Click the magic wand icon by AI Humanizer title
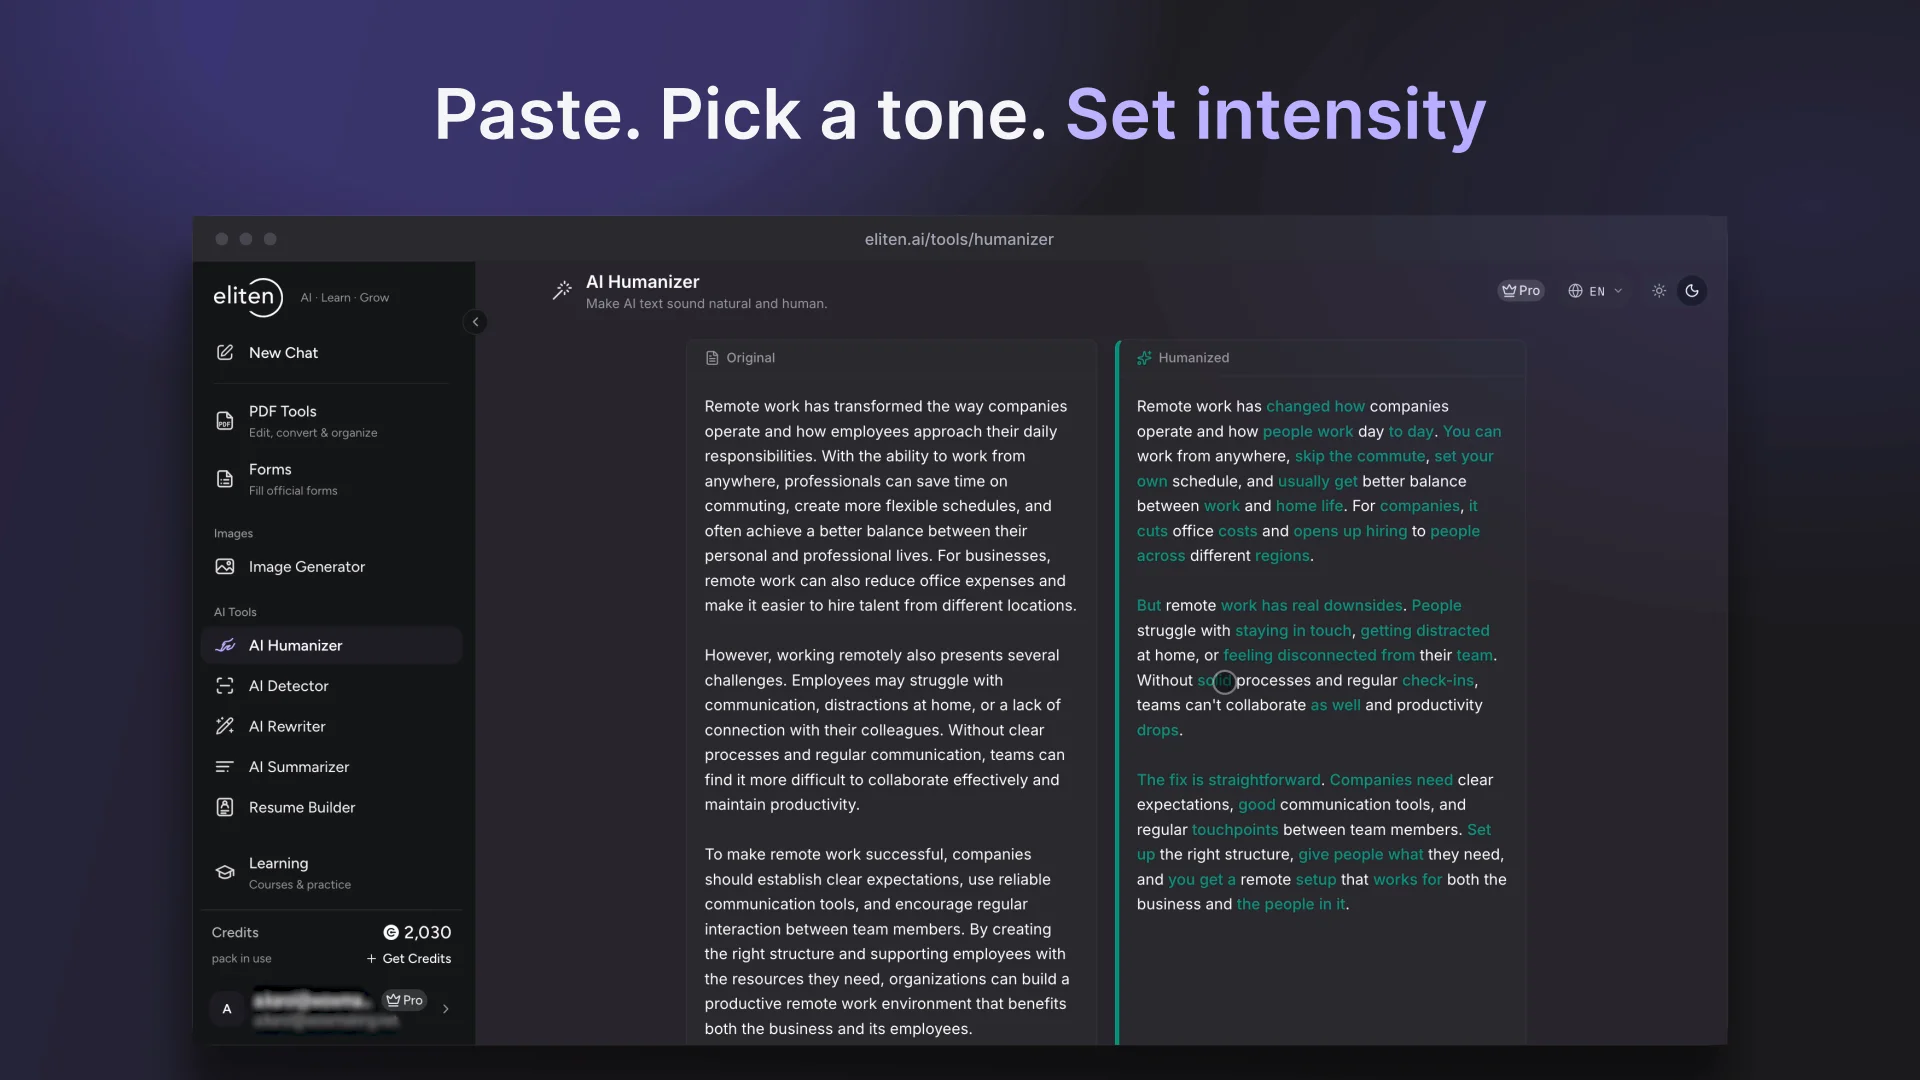The width and height of the screenshot is (1920, 1080). [x=562, y=291]
